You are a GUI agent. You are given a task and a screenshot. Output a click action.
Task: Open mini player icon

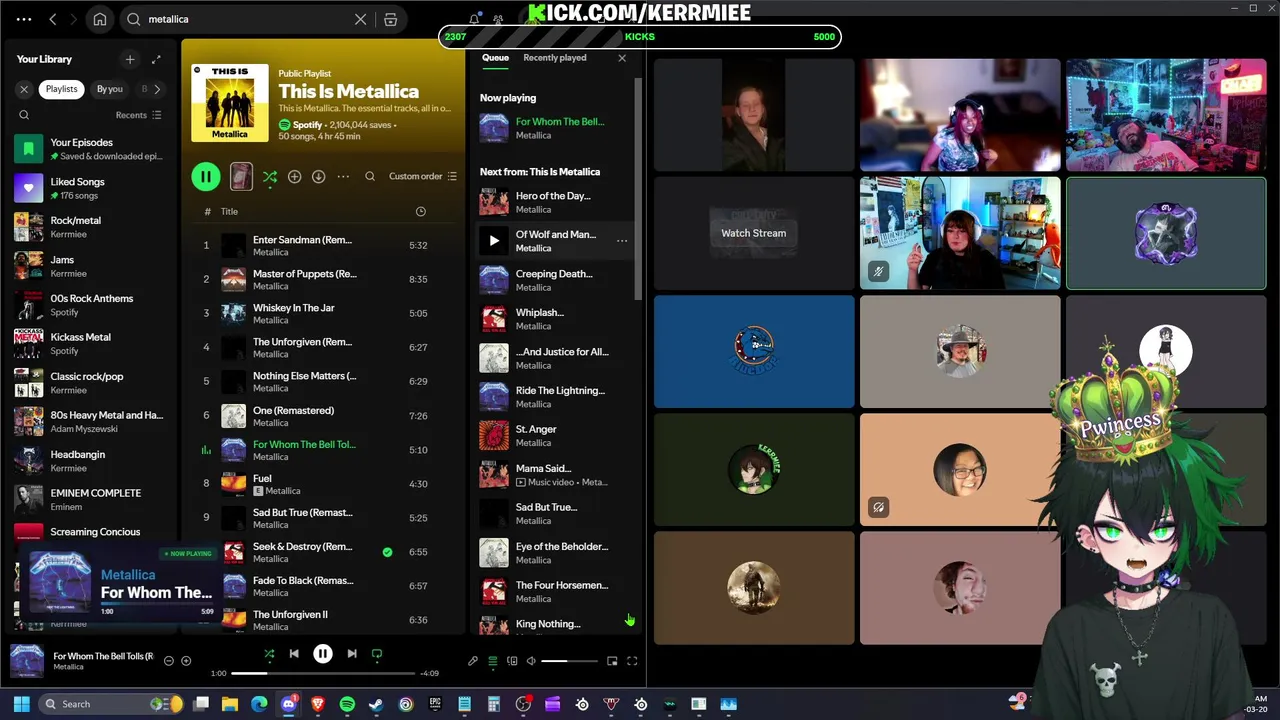click(612, 661)
